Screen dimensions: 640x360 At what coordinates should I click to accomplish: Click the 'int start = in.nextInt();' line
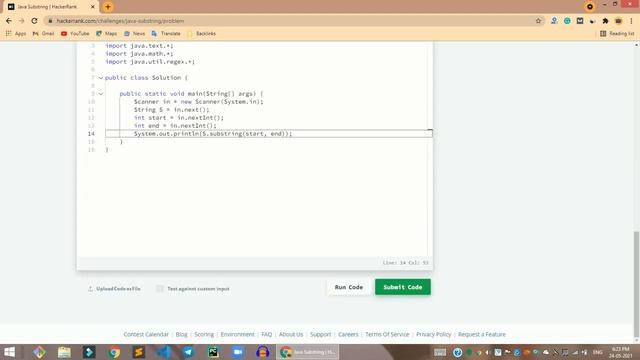(x=179, y=118)
